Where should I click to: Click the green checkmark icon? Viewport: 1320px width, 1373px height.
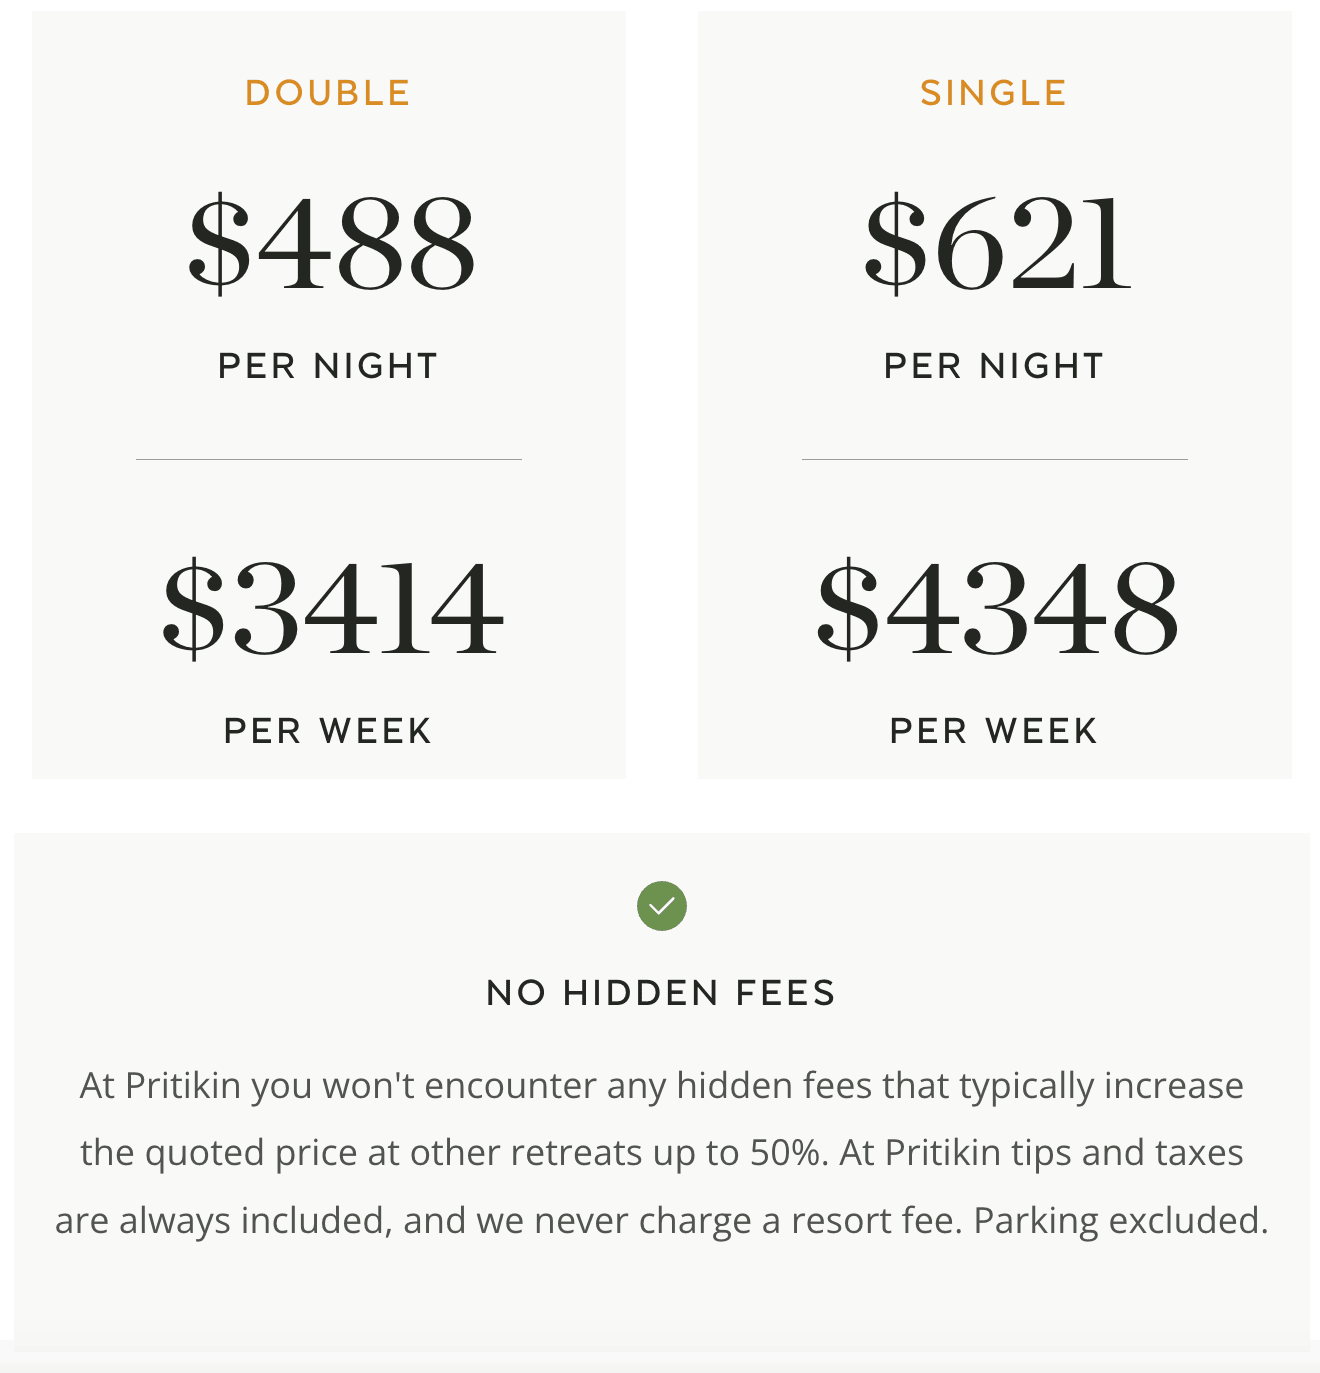(662, 906)
